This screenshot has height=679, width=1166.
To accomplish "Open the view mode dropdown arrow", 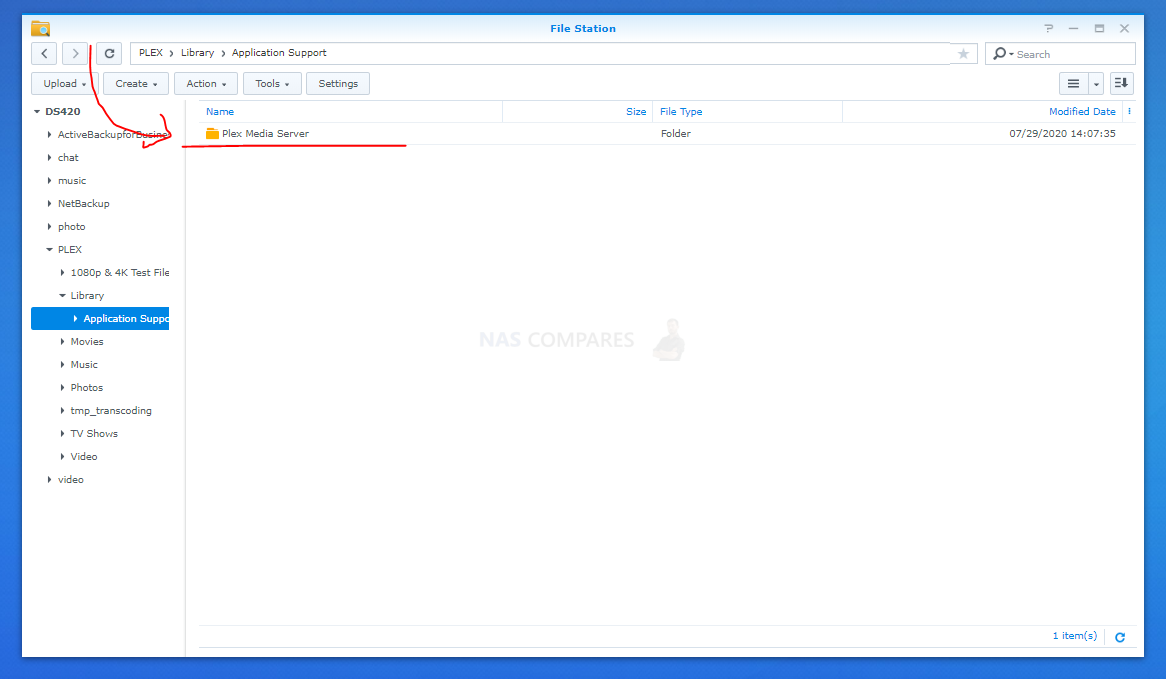I will 1096,83.
